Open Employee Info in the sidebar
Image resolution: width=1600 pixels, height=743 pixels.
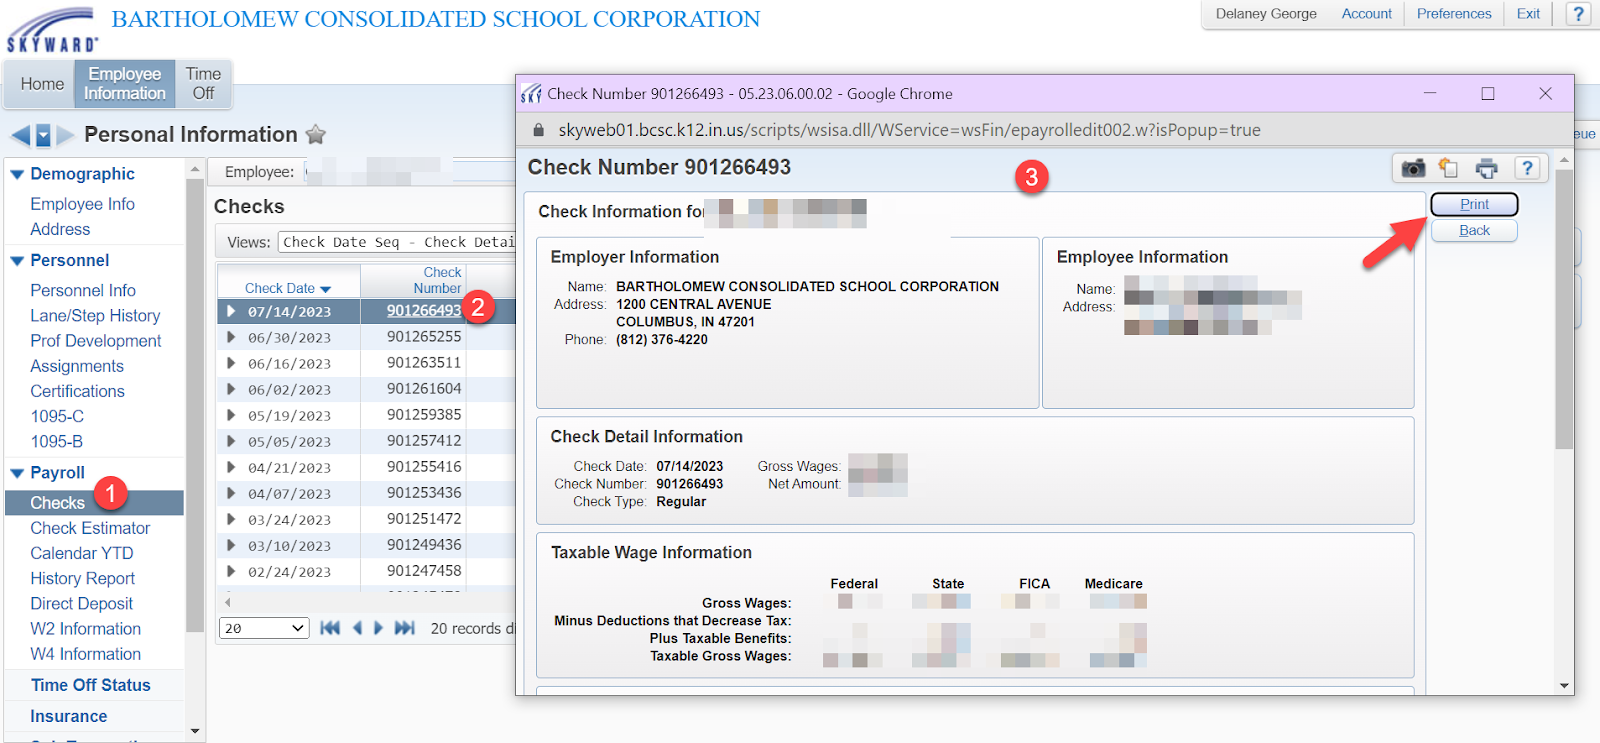82,204
